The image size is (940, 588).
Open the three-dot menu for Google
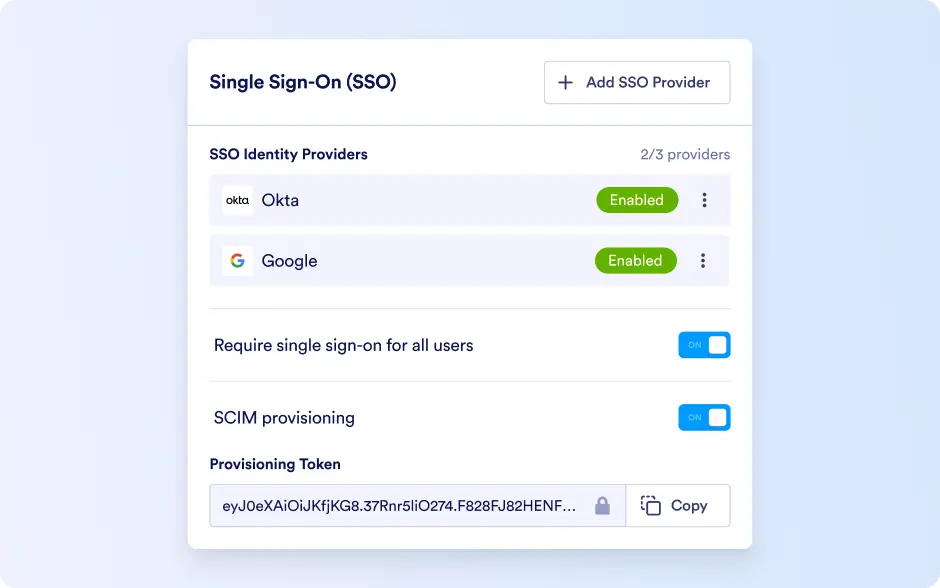tap(703, 261)
